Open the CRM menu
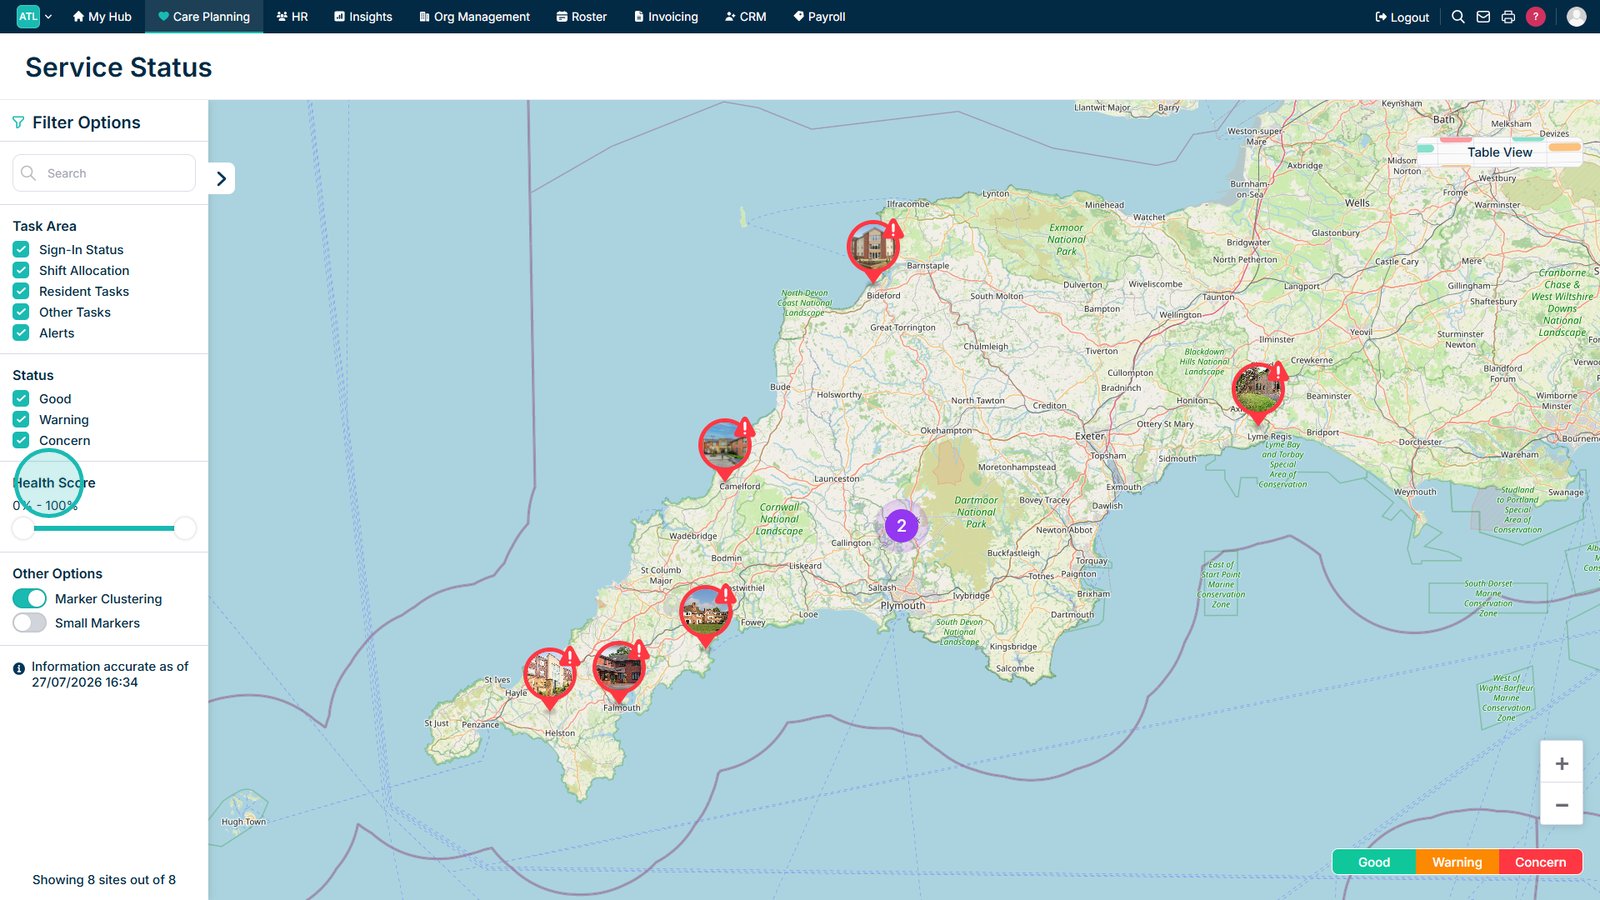Viewport: 1600px width, 900px height. [x=745, y=16]
